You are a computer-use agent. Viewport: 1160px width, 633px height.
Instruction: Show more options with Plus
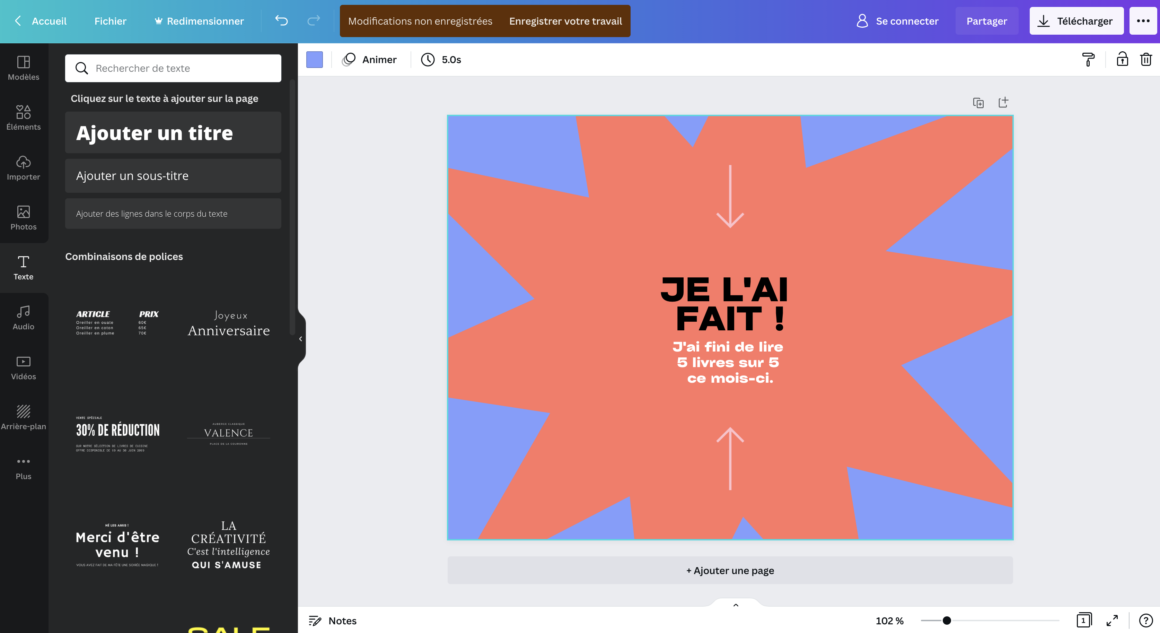[x=24, y=467]
